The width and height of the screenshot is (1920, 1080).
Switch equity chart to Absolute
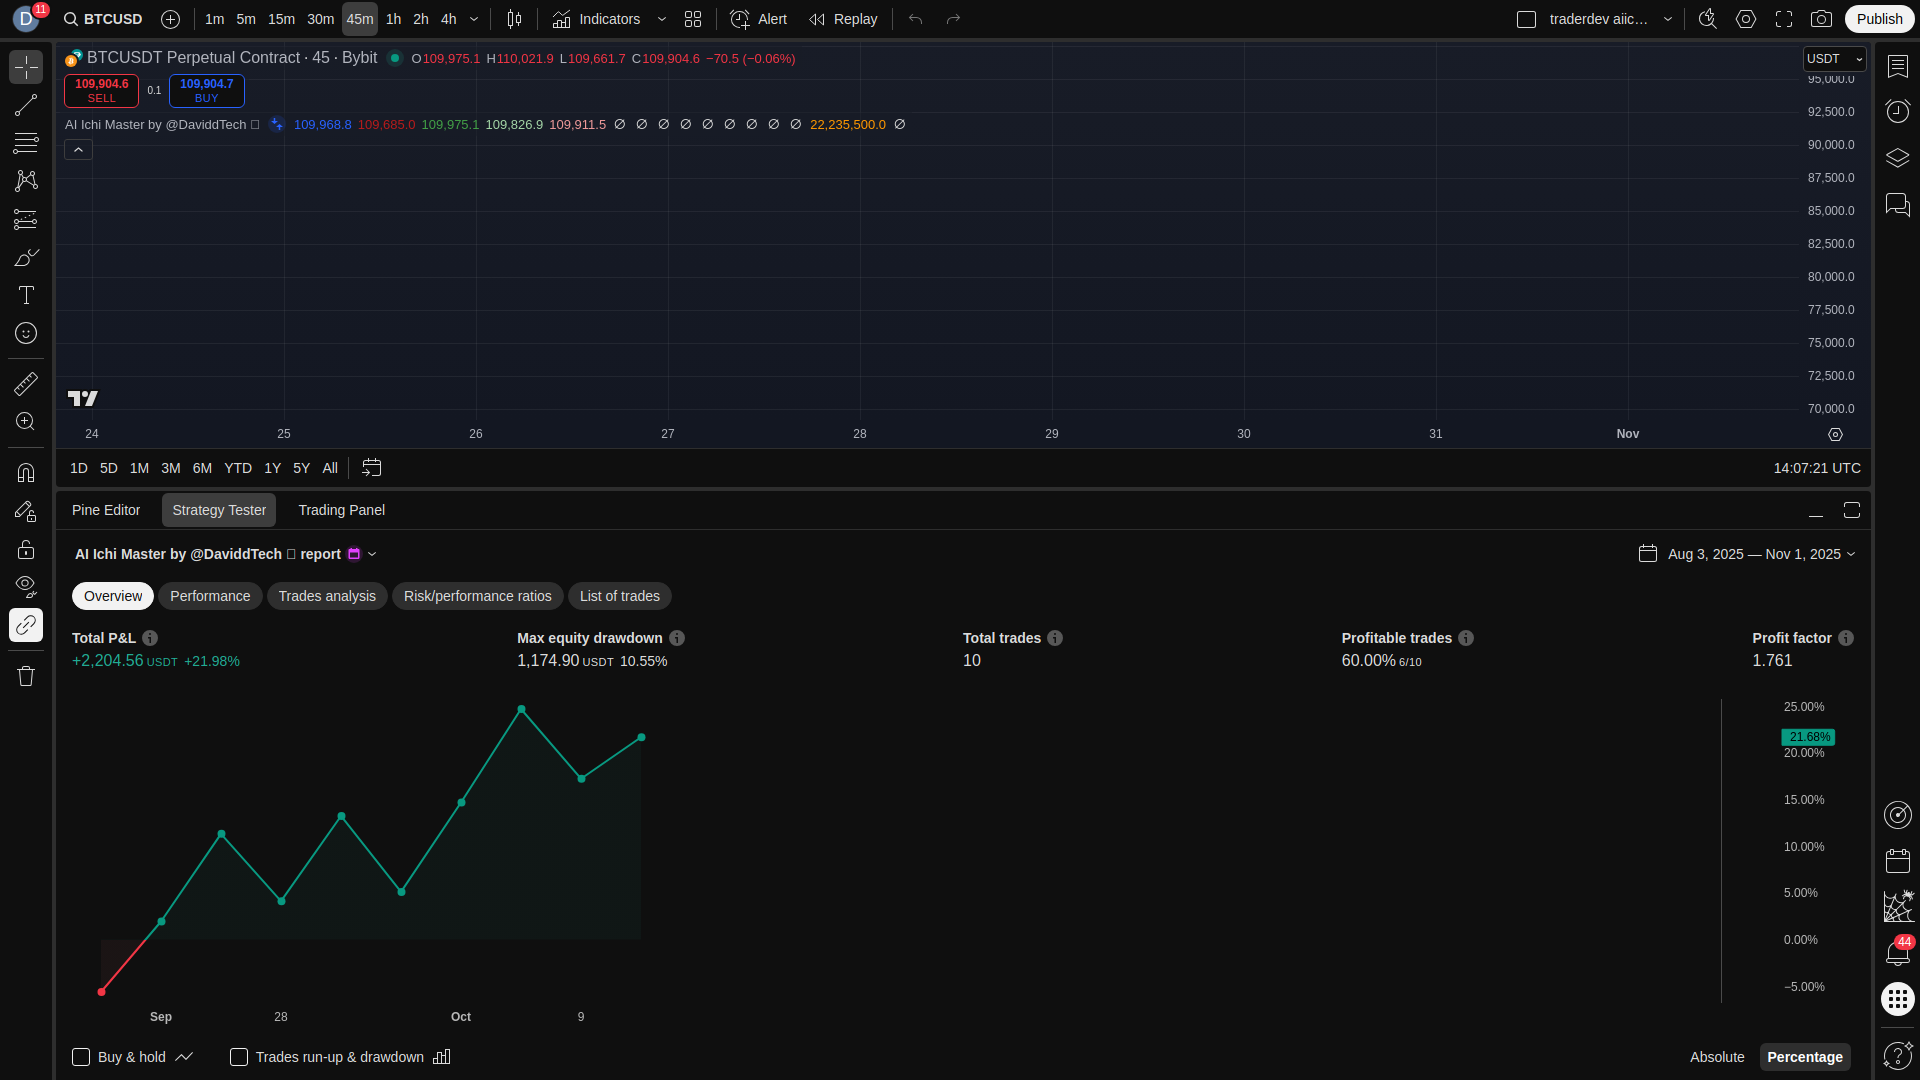(x=1716, y=1057)
